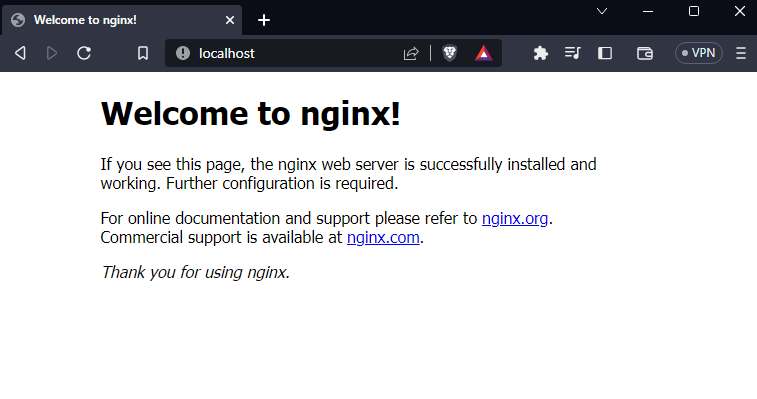Share this page using the share icon
The height and width of the screenshot is (399, 757).
411,53
